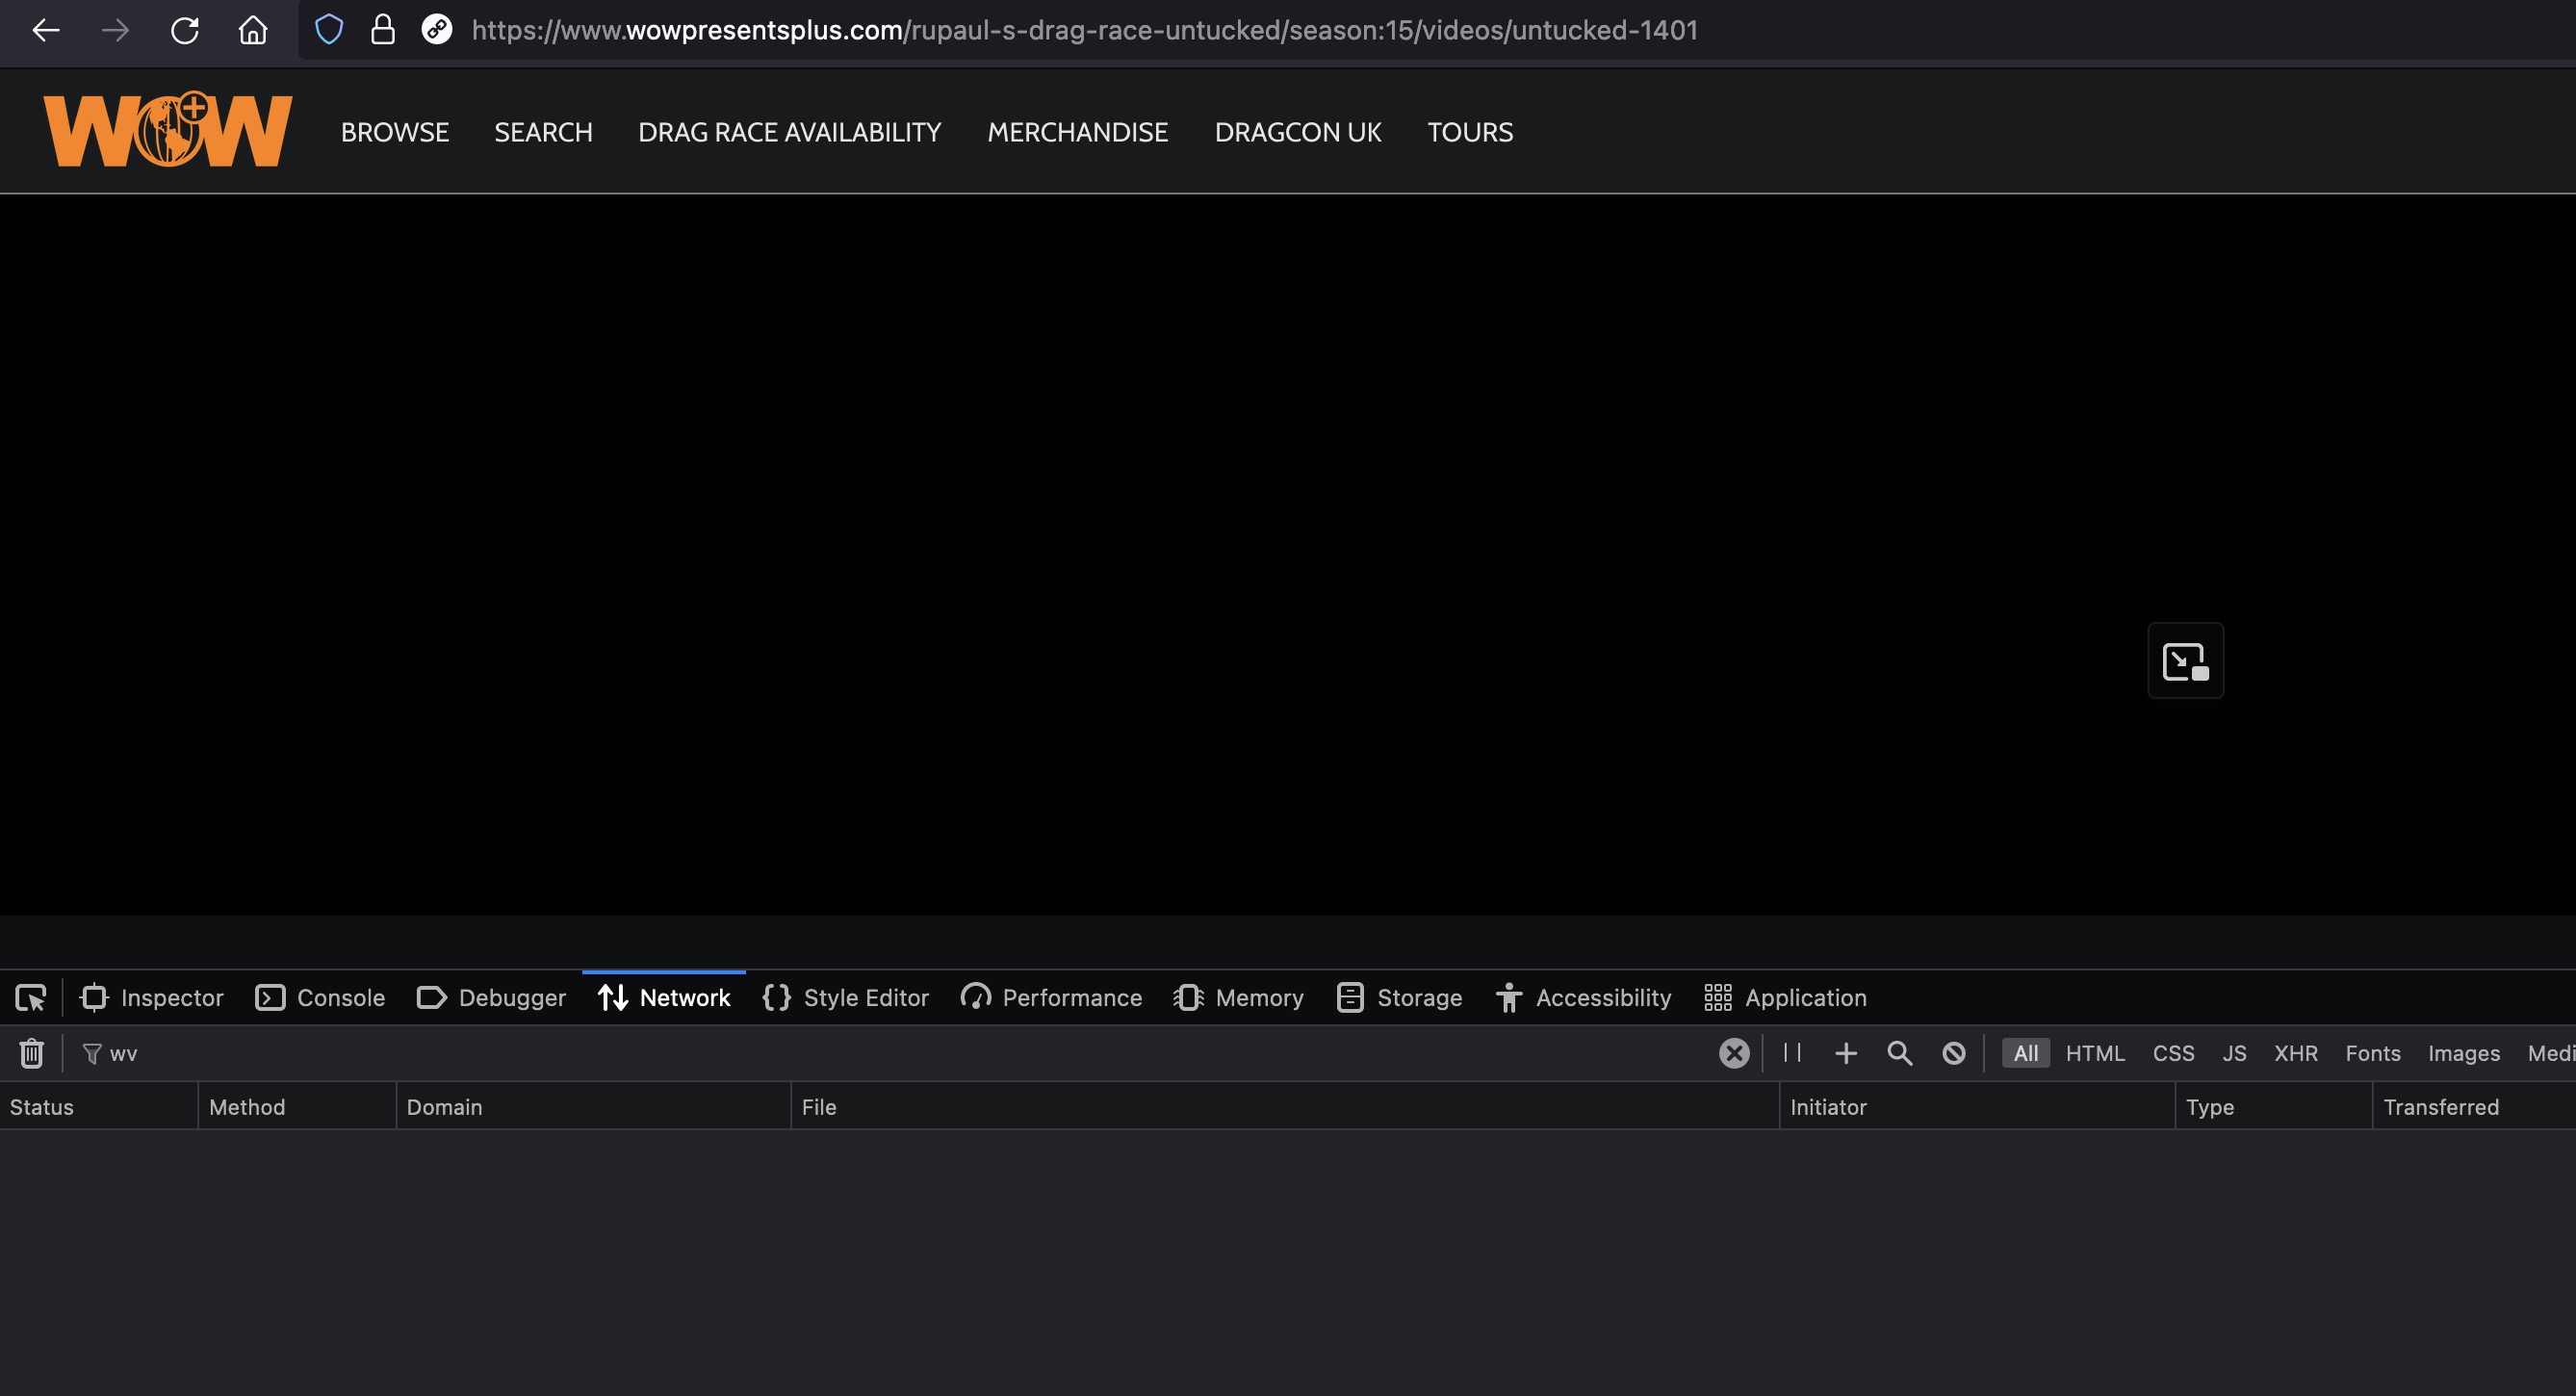This screenshot has height=1396, width=2576.
Task: Clear network log with trash icon
Action: (32, 1053)
